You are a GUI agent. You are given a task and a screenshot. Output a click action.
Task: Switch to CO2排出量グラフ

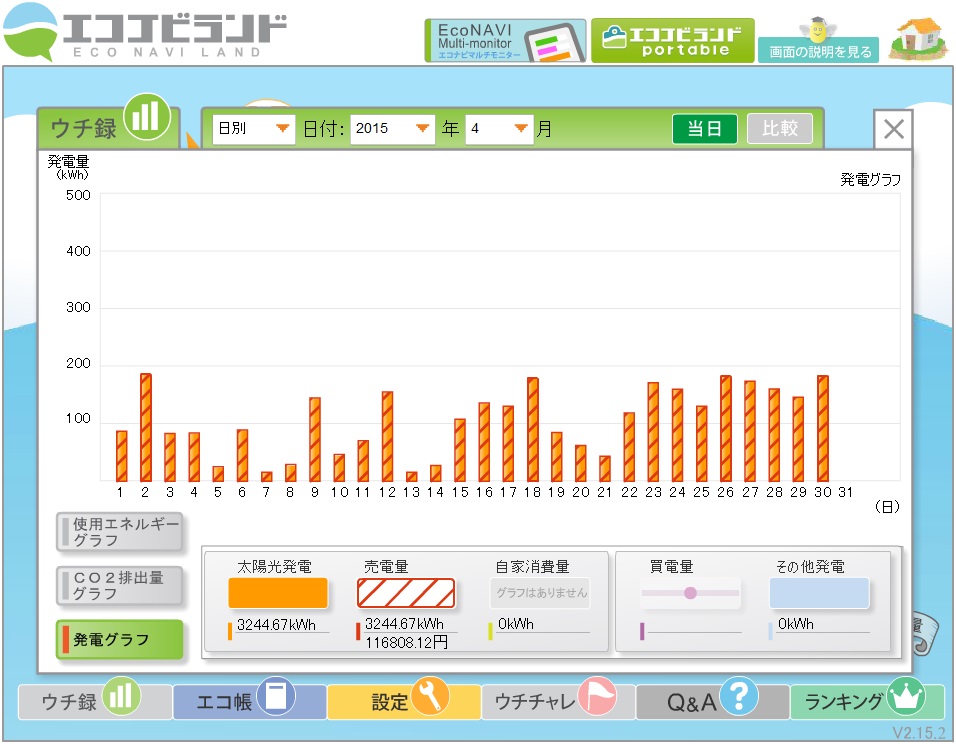click(x=120, y=586)
